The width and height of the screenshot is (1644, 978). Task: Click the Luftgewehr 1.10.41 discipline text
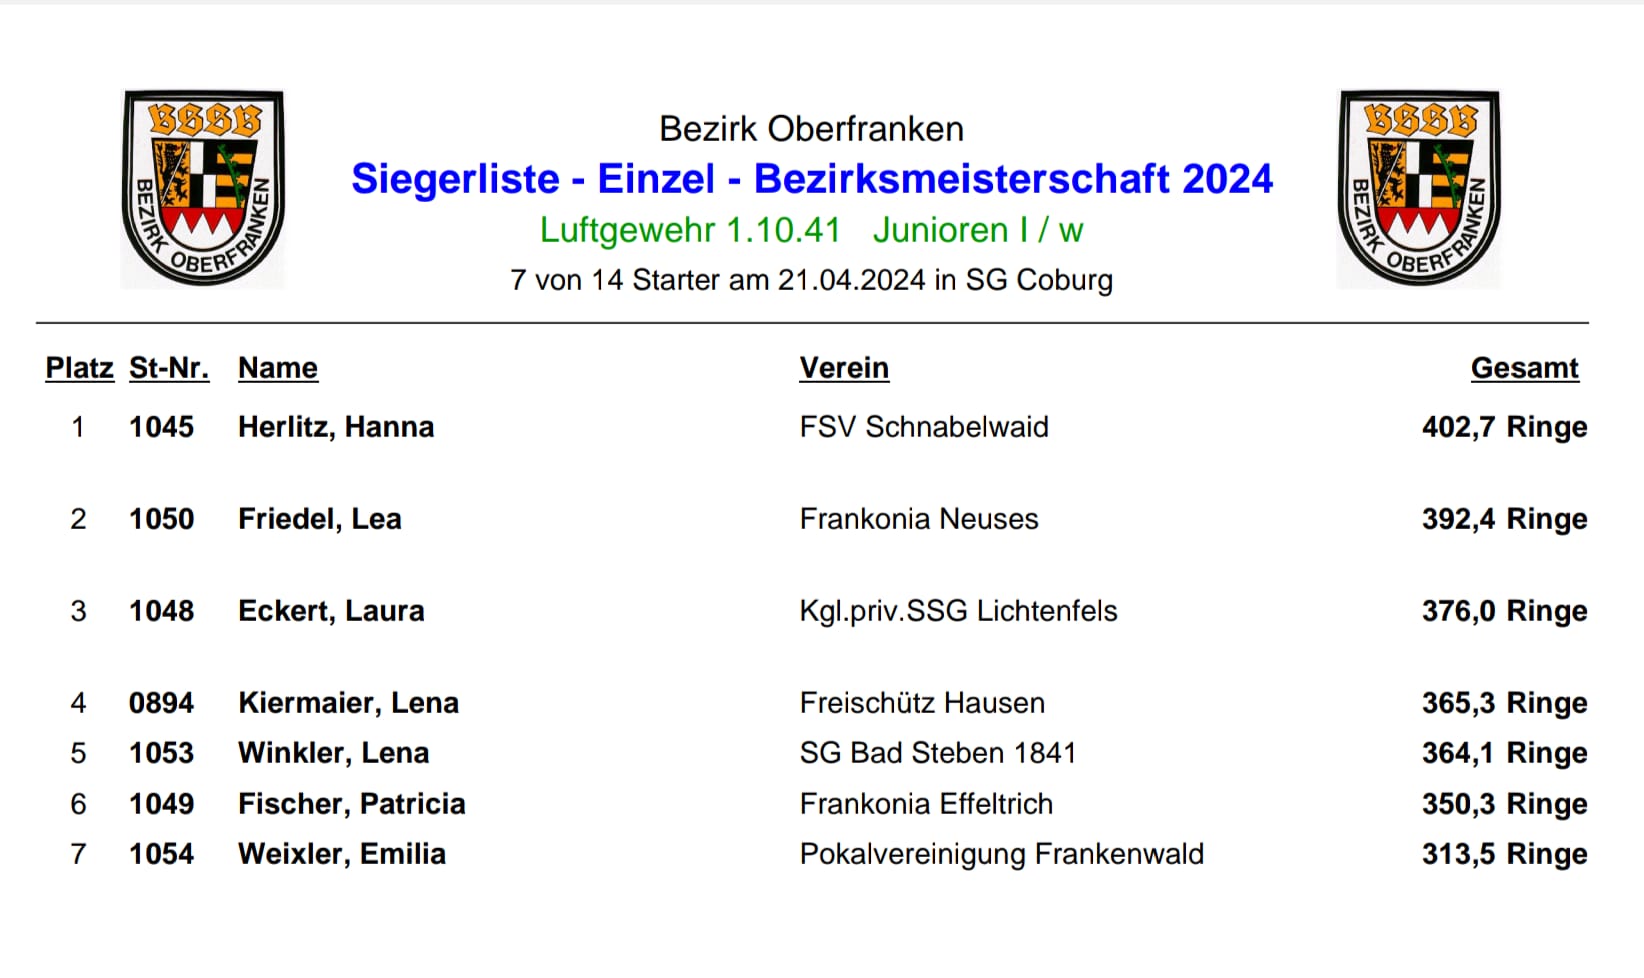point(690,230)
